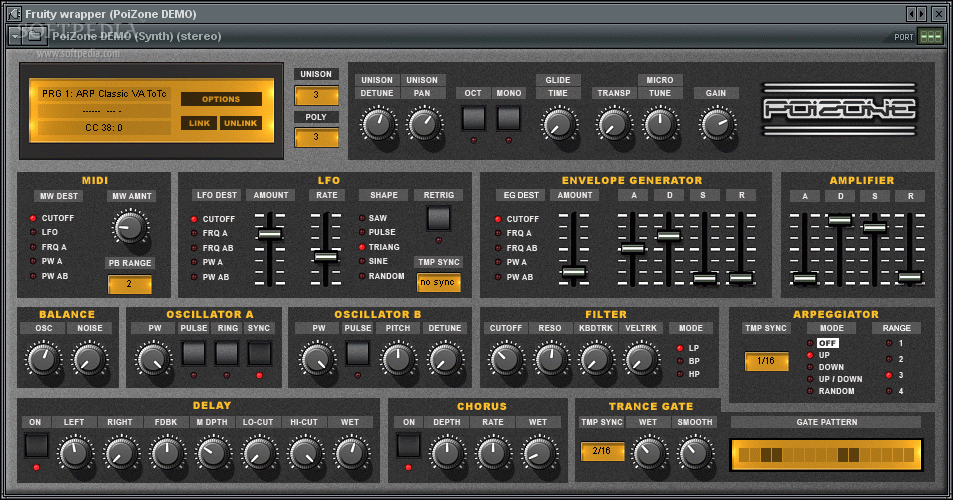Open the PB Range value box
This screenshot has width=953, height=500.
point(129,284)
